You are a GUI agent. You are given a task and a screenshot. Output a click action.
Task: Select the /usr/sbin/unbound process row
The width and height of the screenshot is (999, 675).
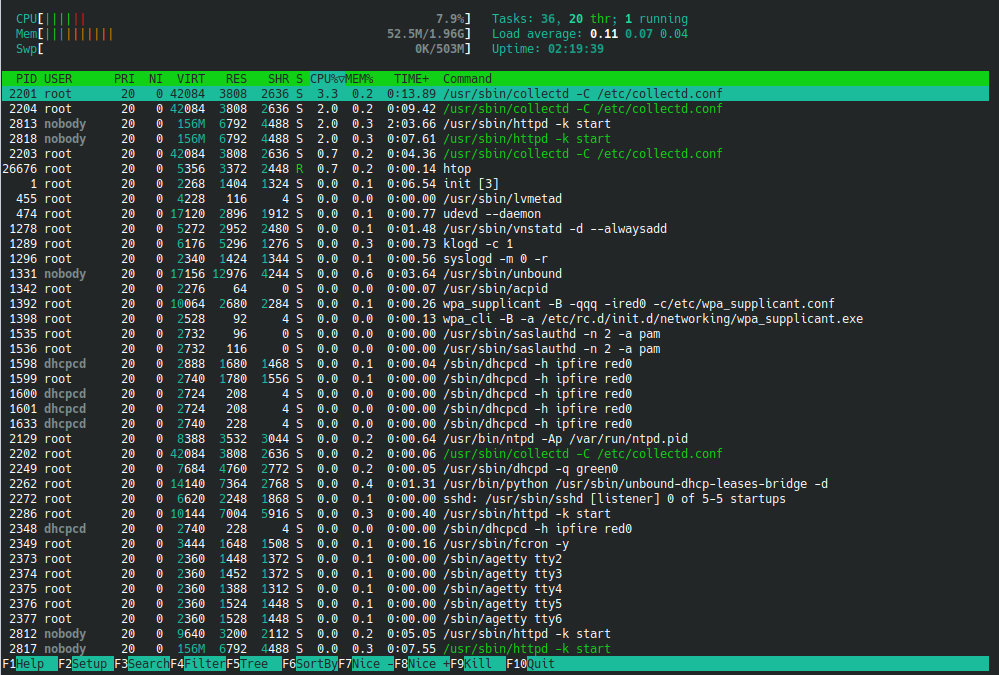495,273
